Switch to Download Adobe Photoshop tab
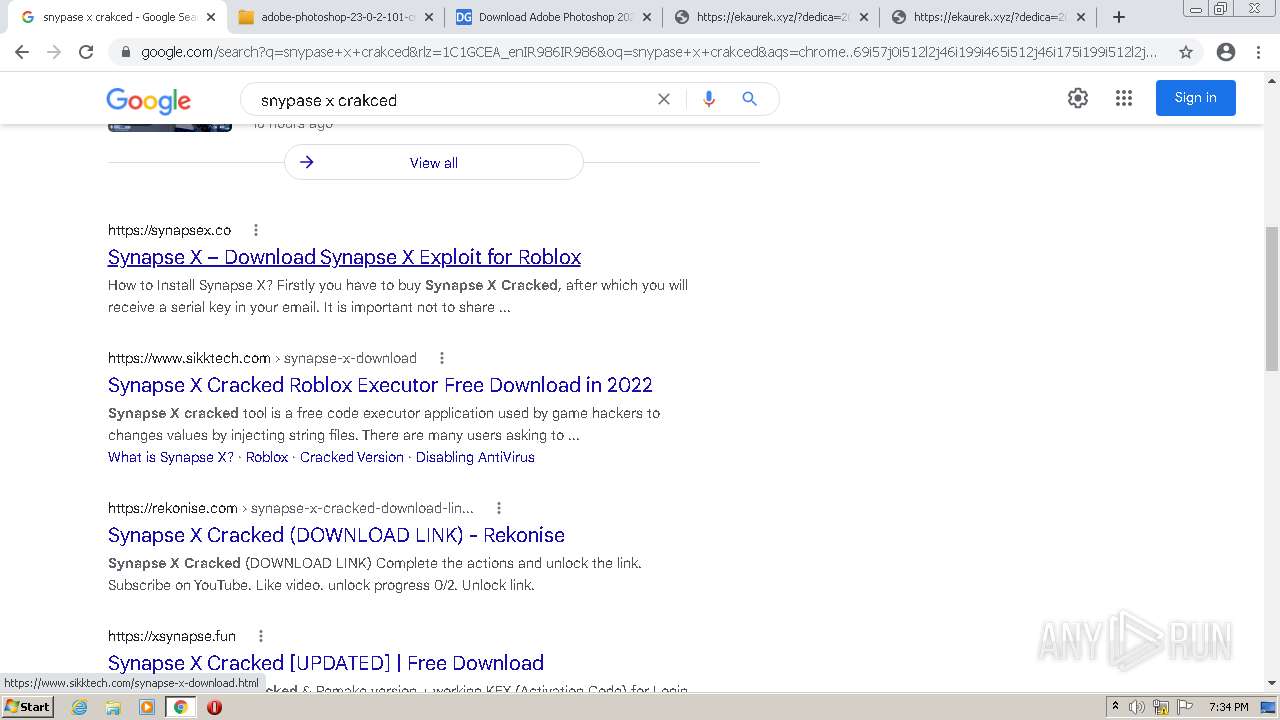 pos(554,17)
